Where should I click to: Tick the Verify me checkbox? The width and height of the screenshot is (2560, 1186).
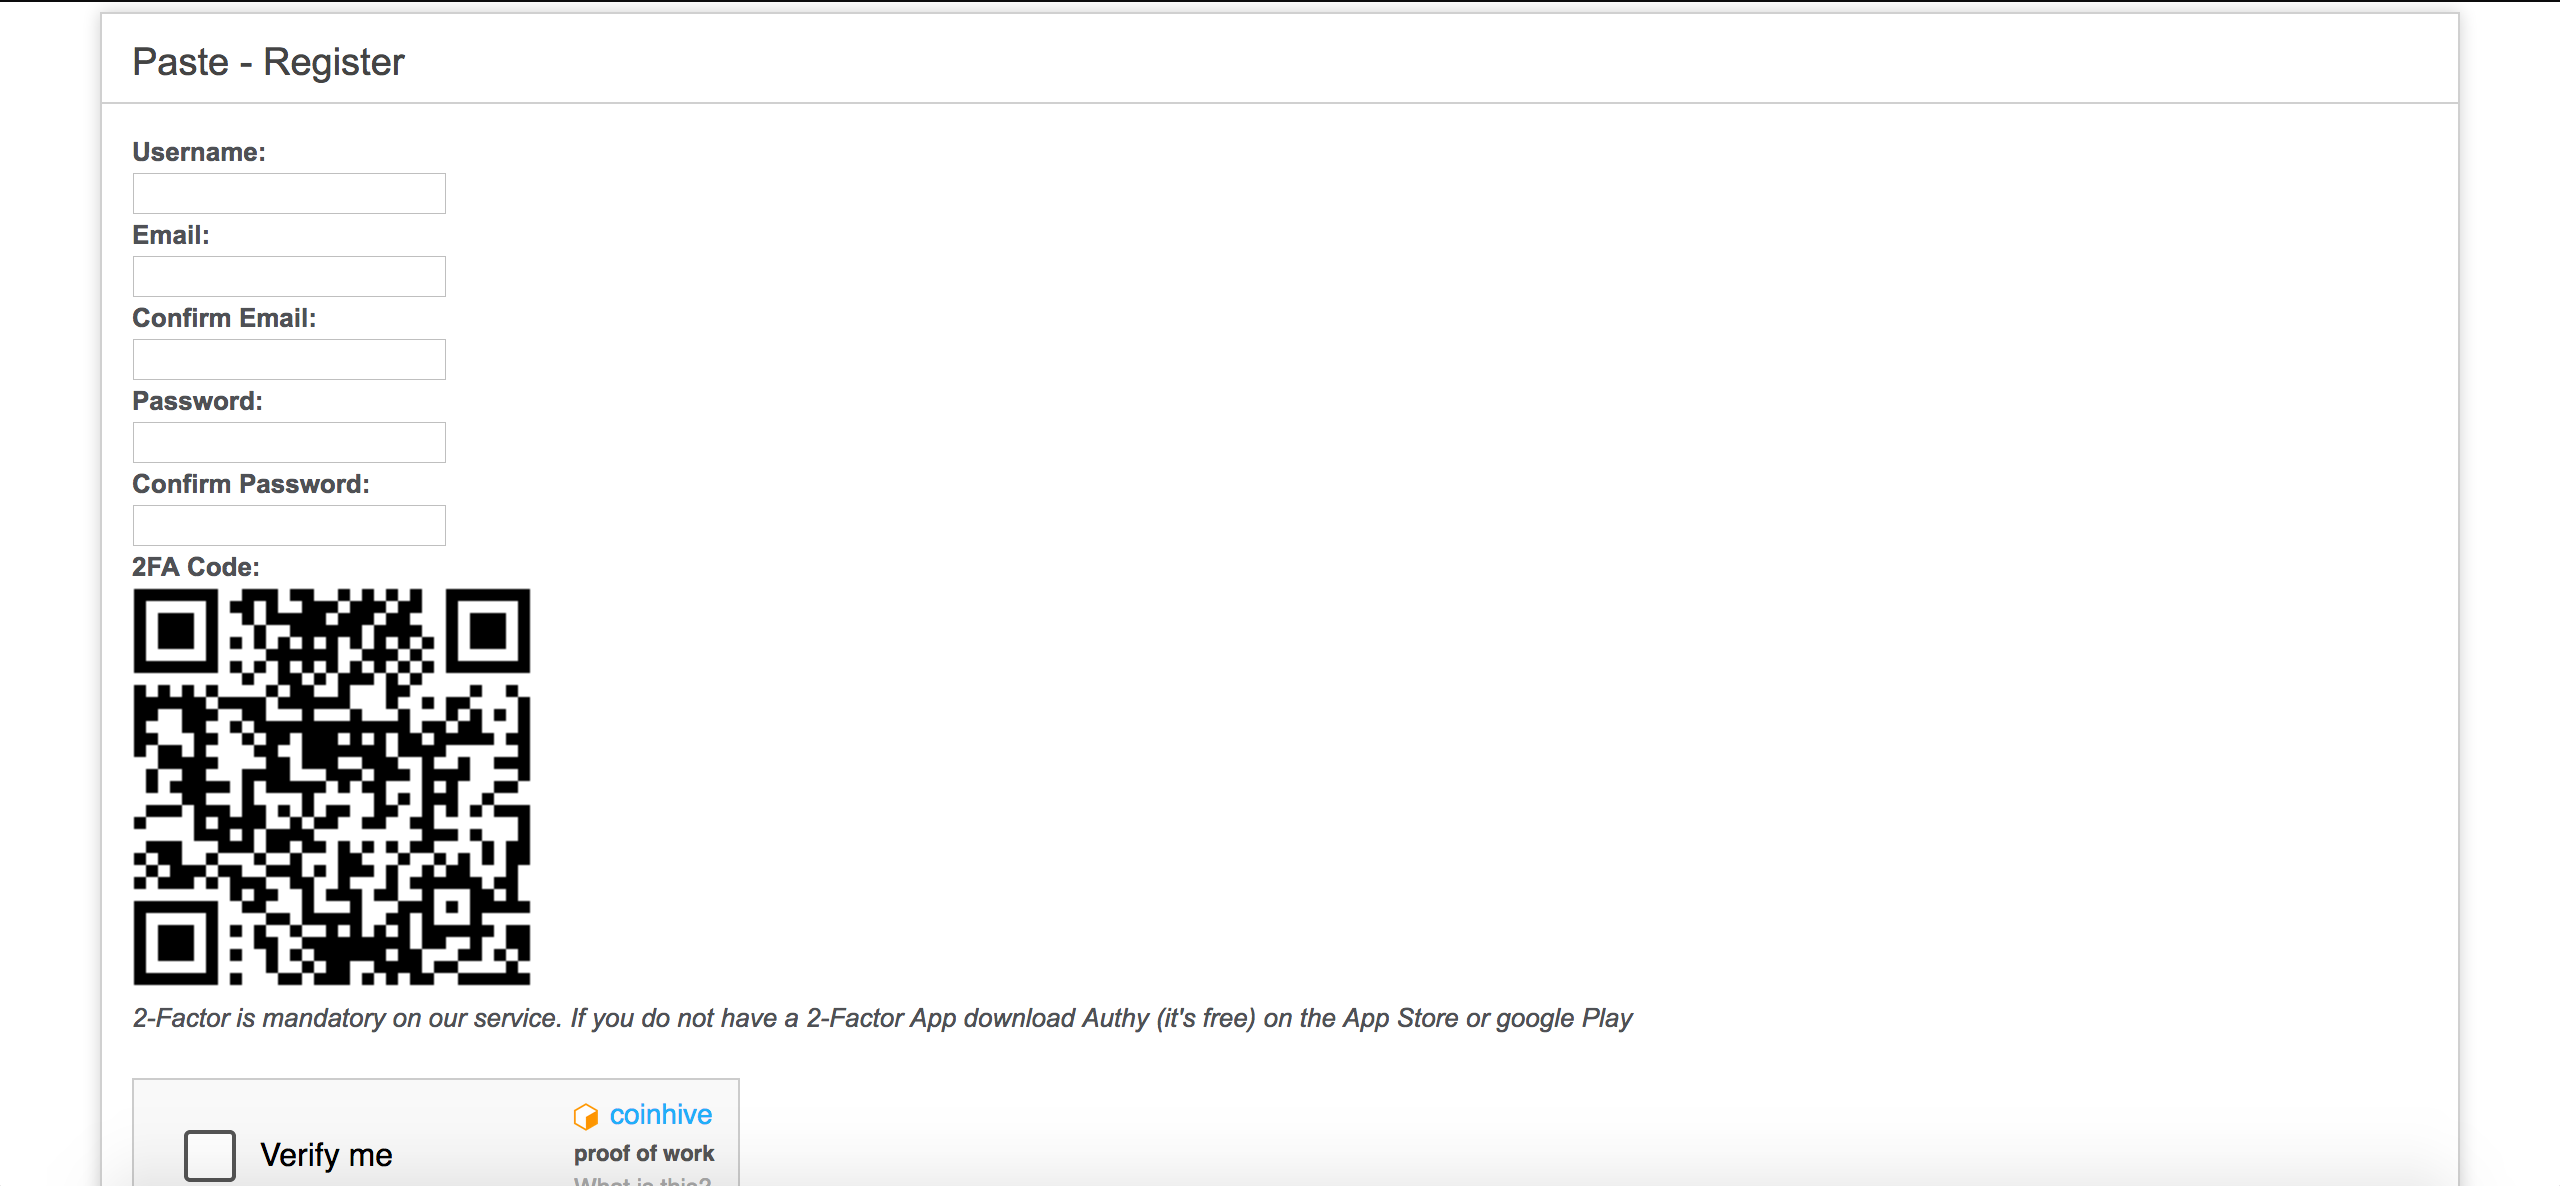coord(210,1155)
